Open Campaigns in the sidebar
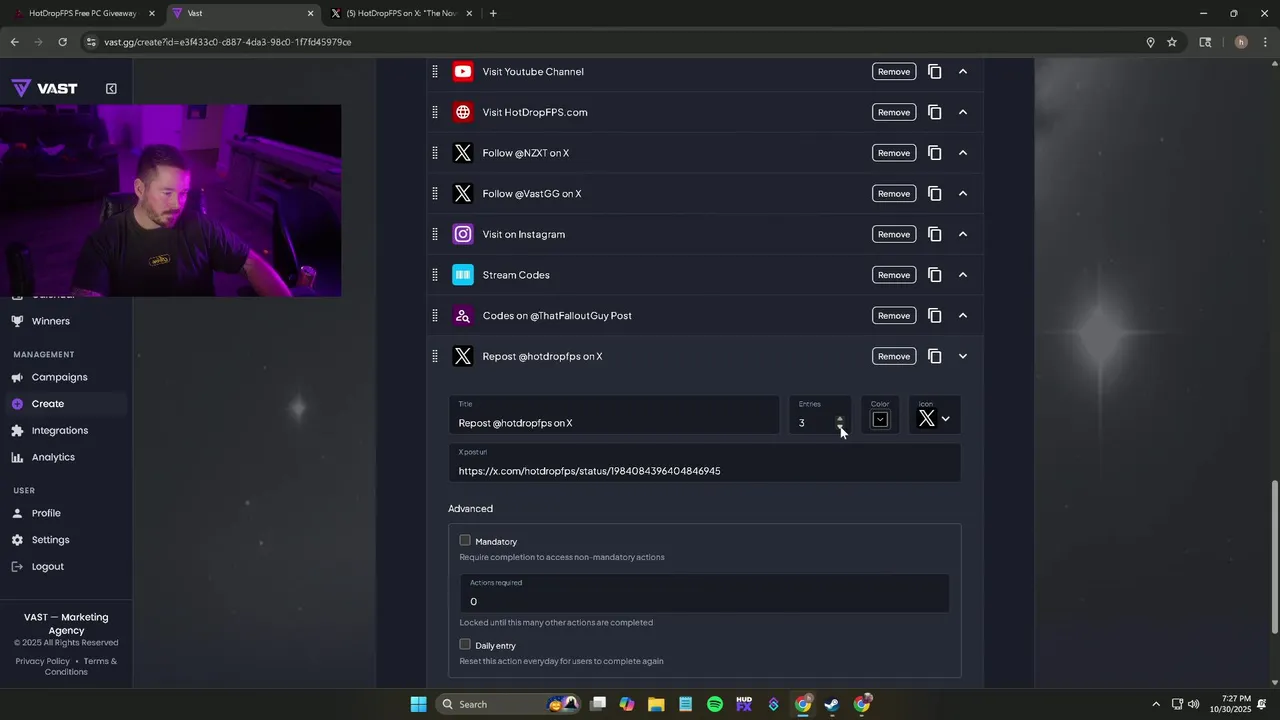The image size is (1280, 720). [59, 377]
